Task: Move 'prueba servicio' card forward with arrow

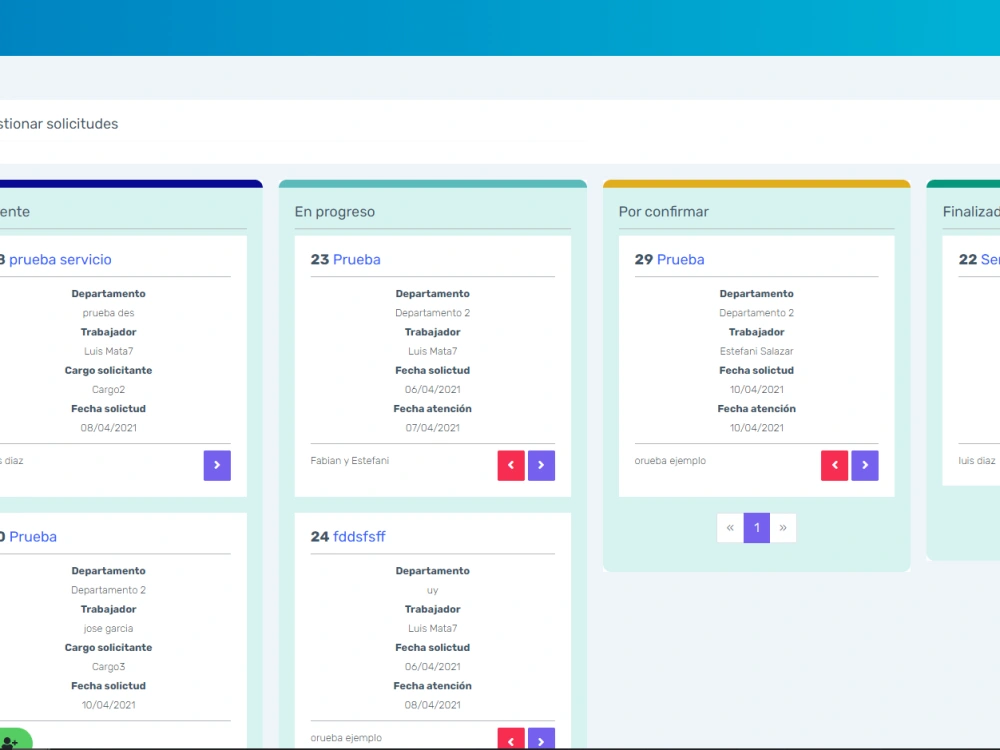Action: pos(217,466)
